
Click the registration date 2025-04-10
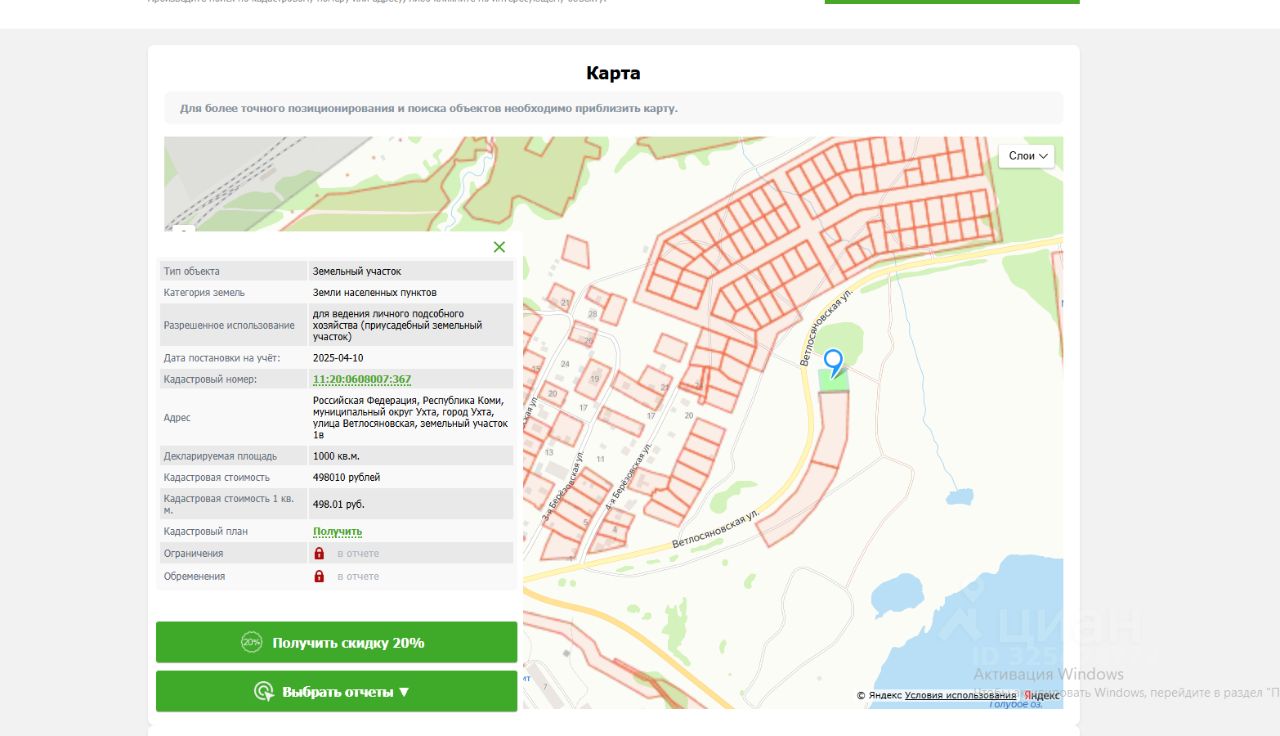coord(338,357)
